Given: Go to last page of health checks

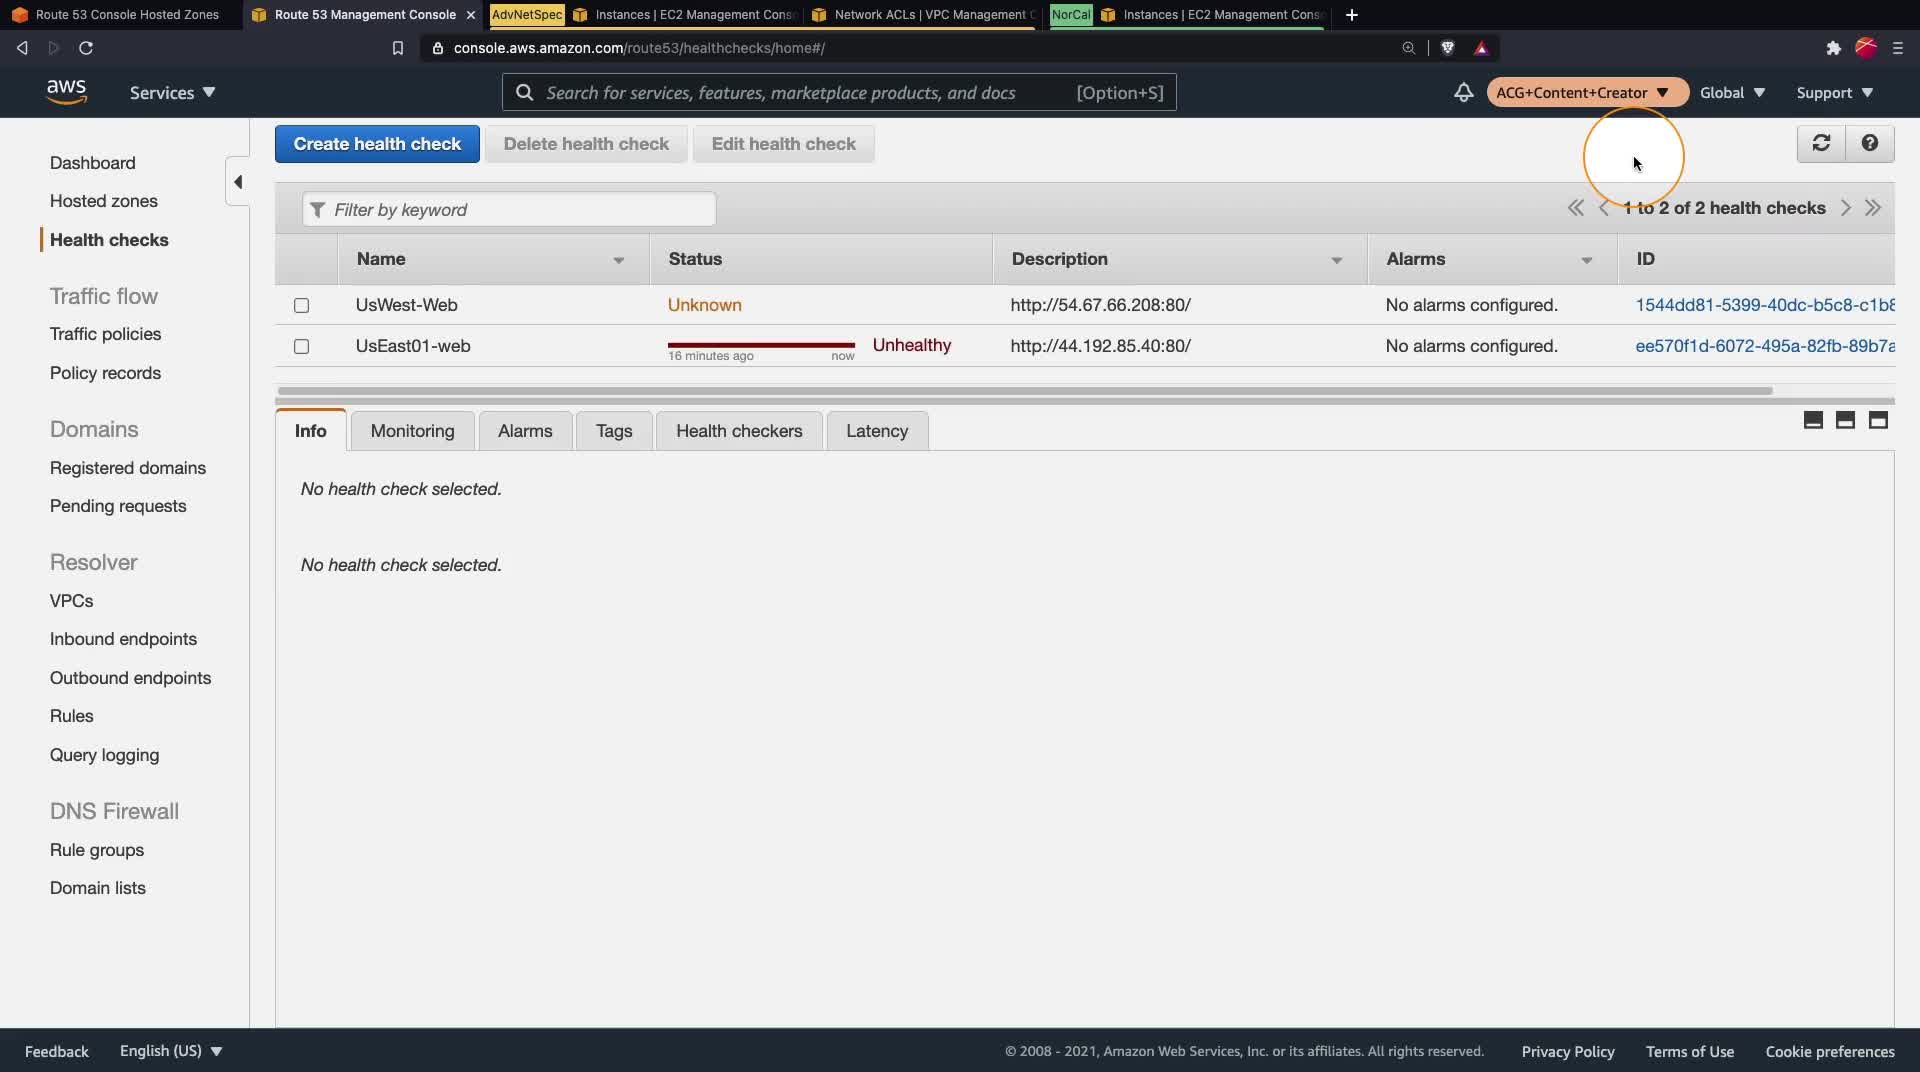Looking at the screenshot, I should tap(1873, 208).
